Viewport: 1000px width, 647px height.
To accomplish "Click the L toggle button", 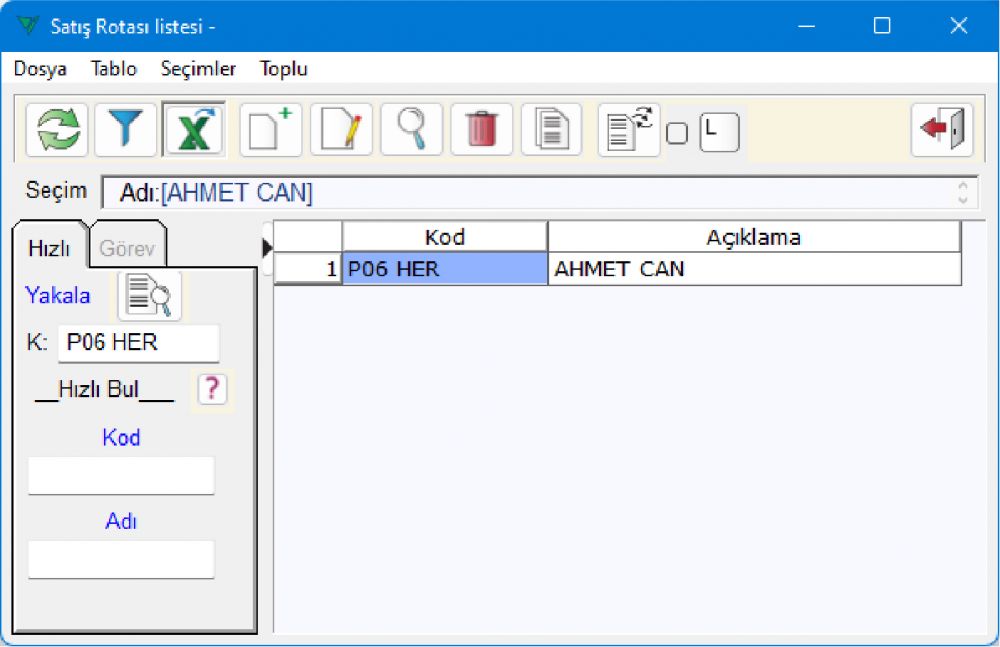I will (718, 132).
